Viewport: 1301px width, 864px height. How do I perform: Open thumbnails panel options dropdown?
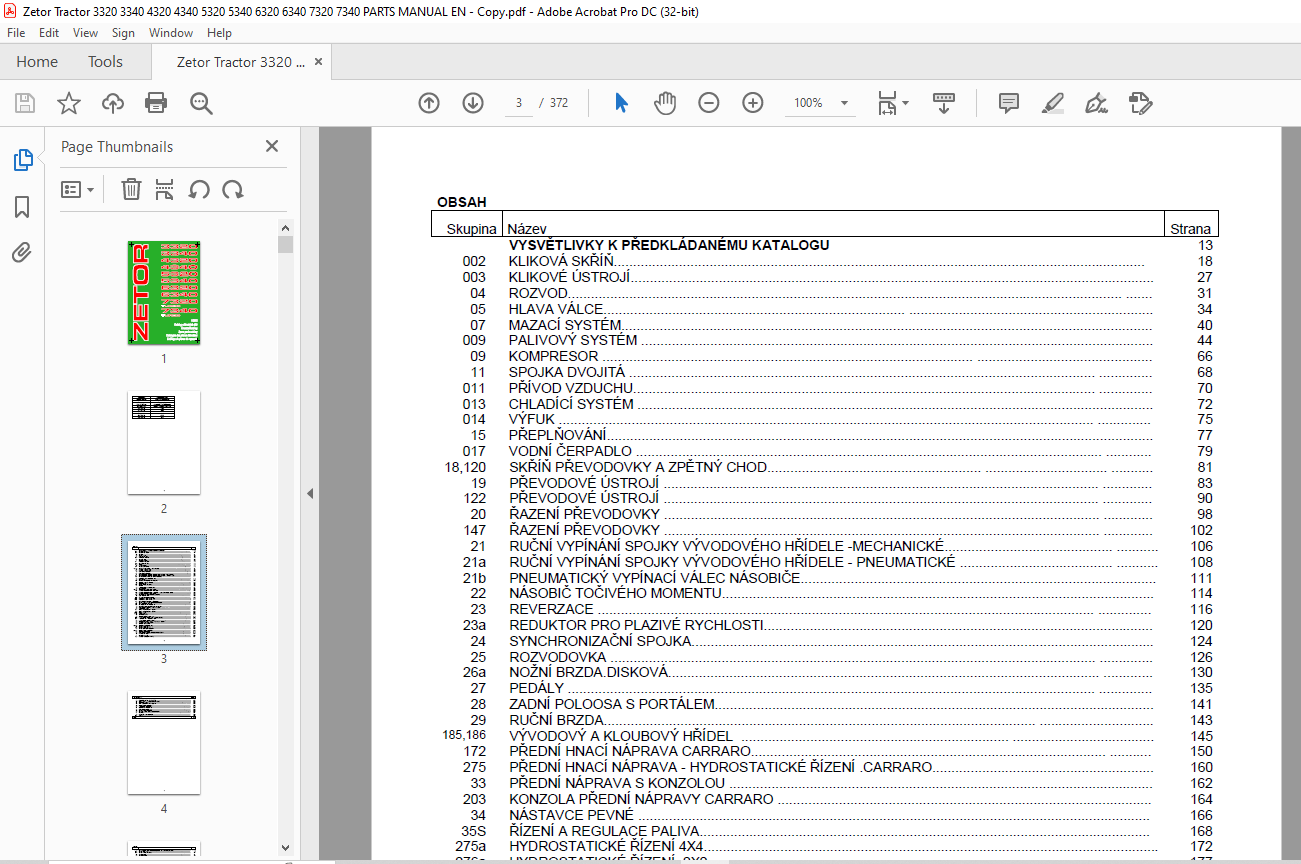click(77, 189)
